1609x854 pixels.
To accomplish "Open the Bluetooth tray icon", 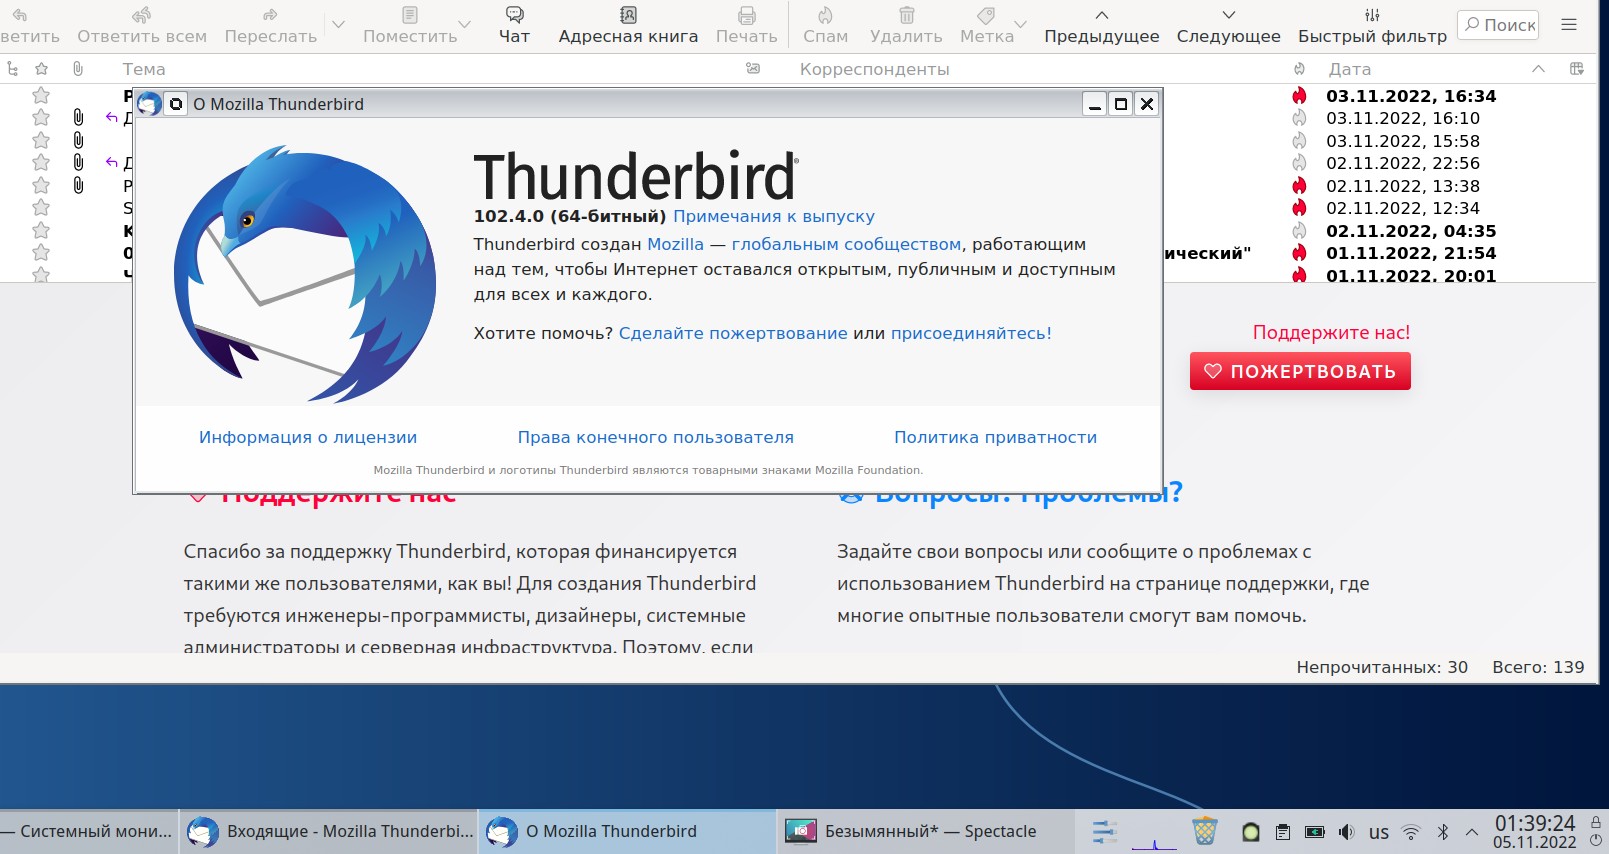I will click(1443, 832).
